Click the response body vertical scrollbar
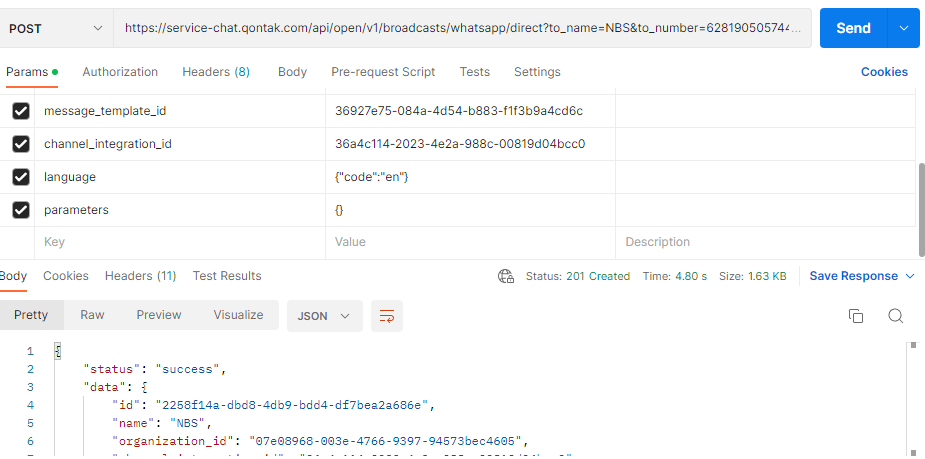Viewport: 925px width, 459px height. (913, 398)
